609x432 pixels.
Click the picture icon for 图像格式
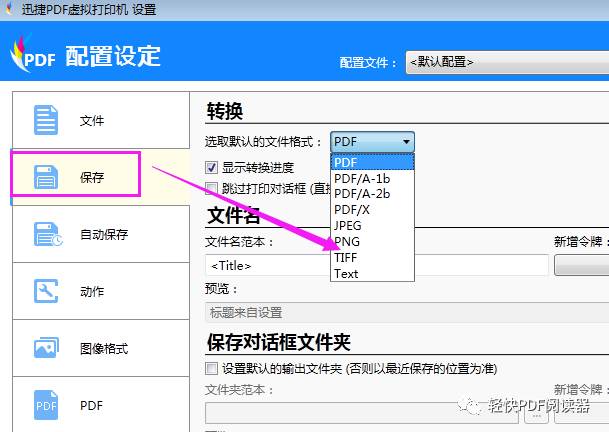[x=46, y=348]
